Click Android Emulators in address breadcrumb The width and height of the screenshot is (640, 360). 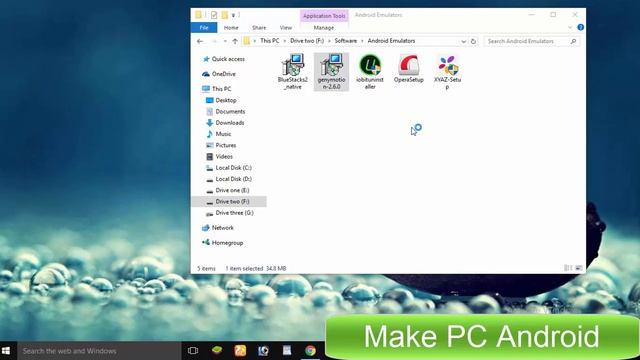pyautogui.click(x=391, y=41)
